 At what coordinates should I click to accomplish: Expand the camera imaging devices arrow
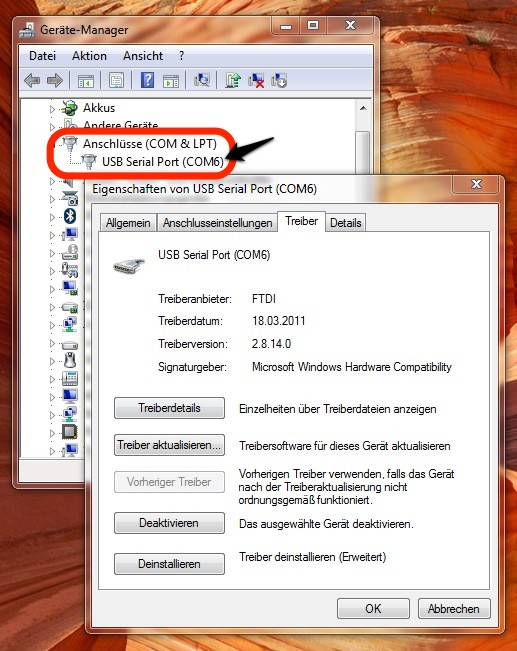(52, 199)
